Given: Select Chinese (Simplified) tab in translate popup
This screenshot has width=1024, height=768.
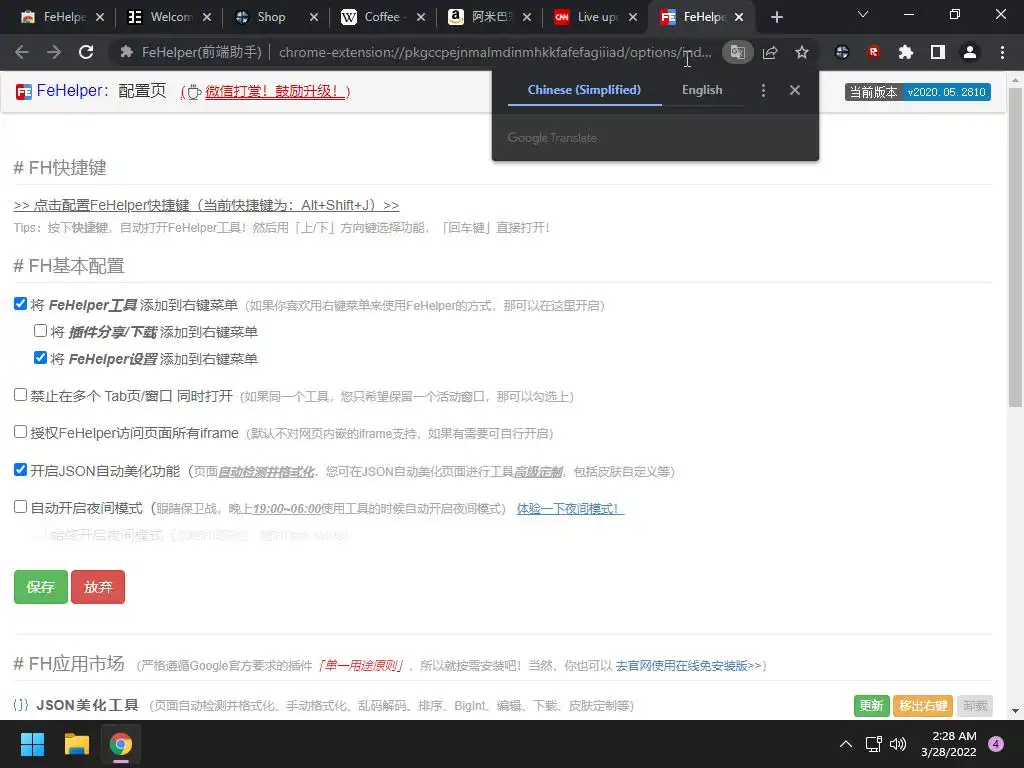Looking at the screenshot, I should click(x=584, y=90).
